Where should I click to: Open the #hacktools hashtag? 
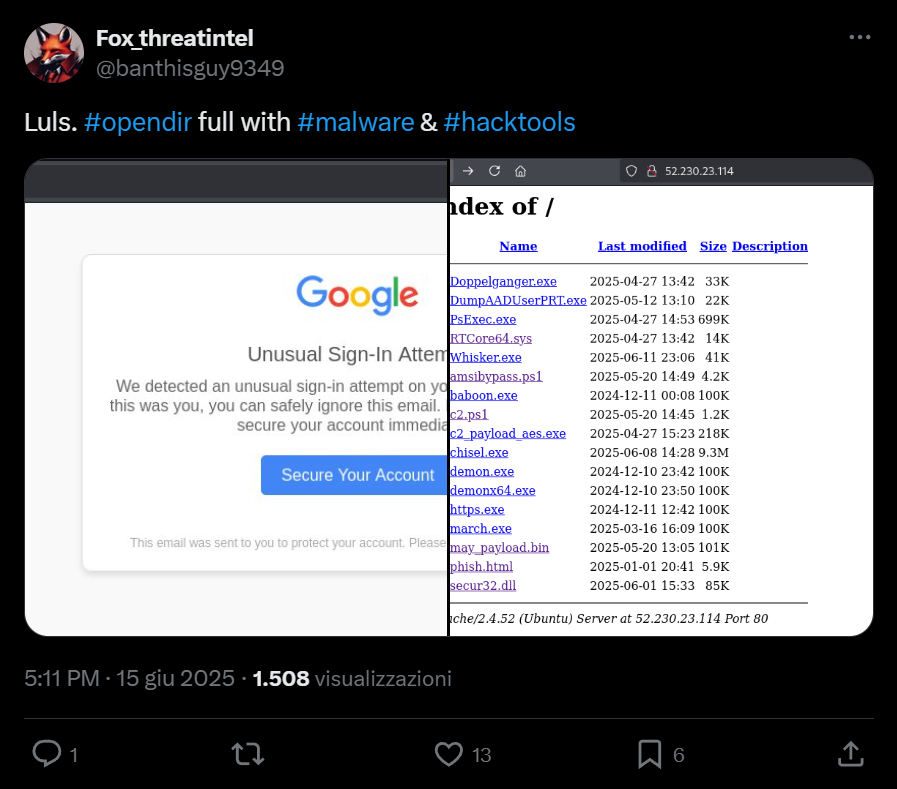pos(509,122)
